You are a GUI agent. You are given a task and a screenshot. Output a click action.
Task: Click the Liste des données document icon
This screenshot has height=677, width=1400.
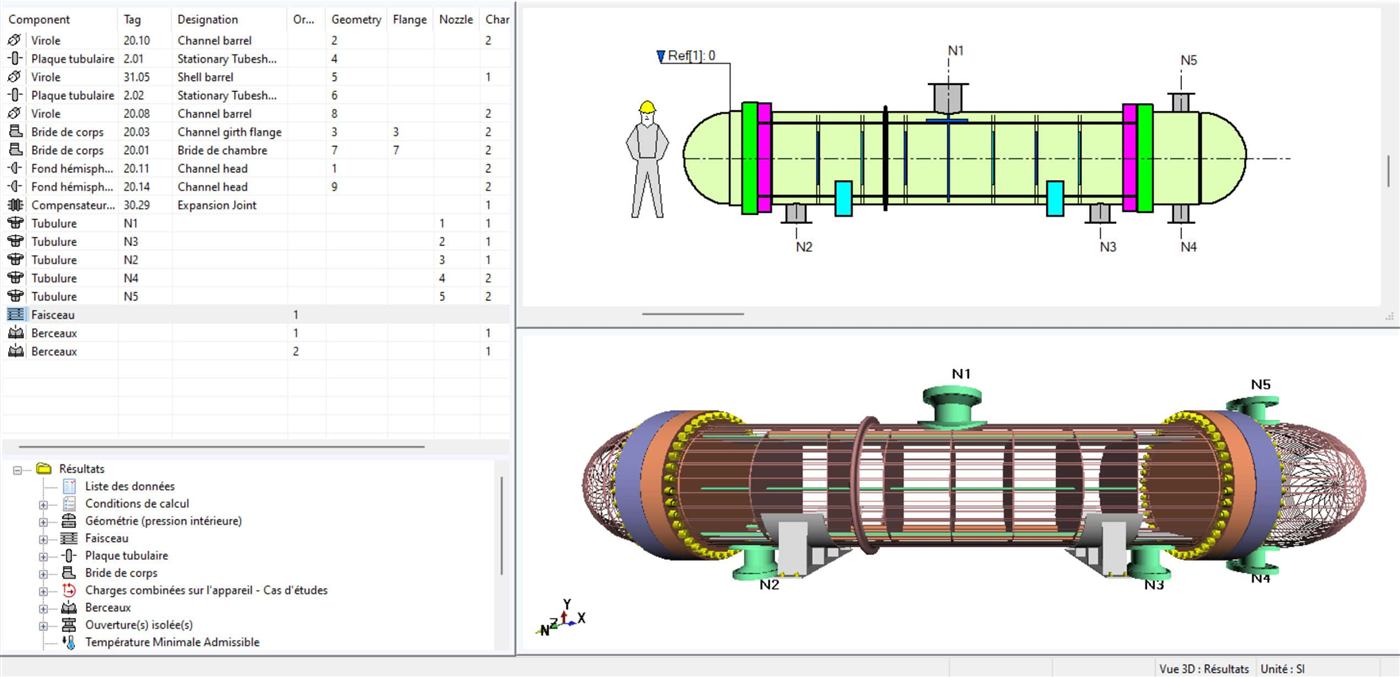[x=69, y=486]
